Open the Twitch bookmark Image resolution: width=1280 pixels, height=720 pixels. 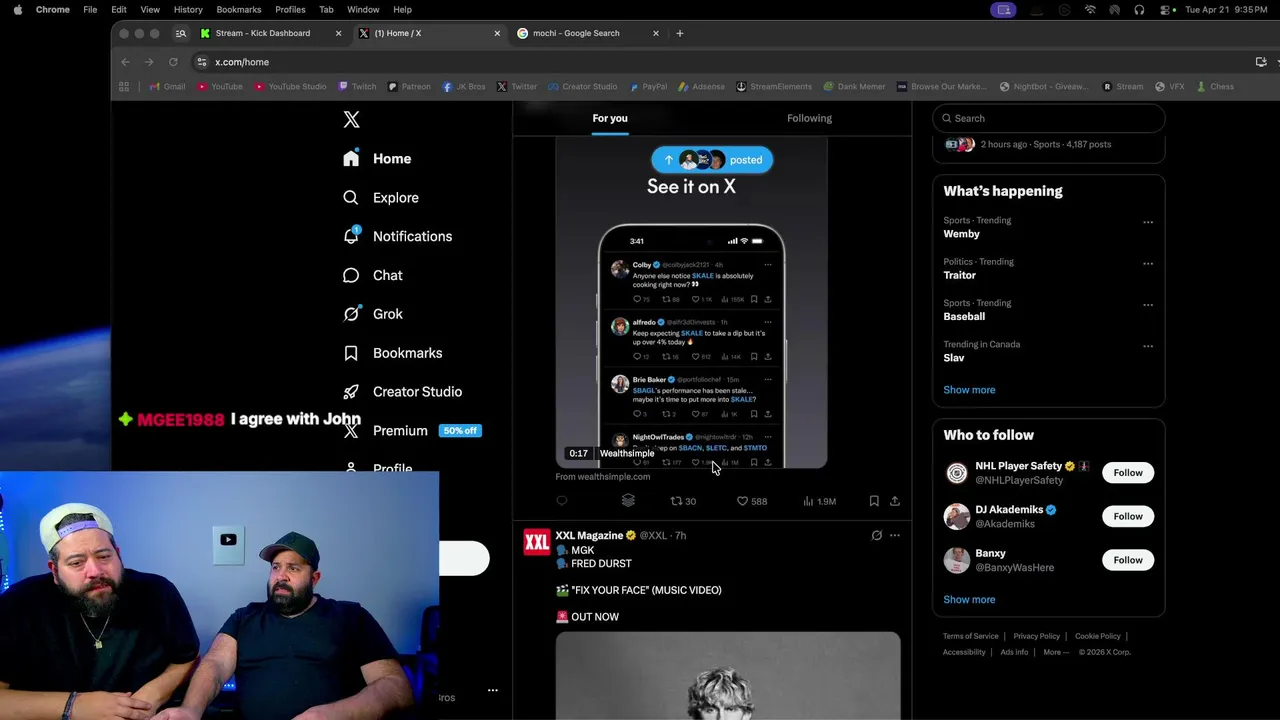tap(357, 87)
